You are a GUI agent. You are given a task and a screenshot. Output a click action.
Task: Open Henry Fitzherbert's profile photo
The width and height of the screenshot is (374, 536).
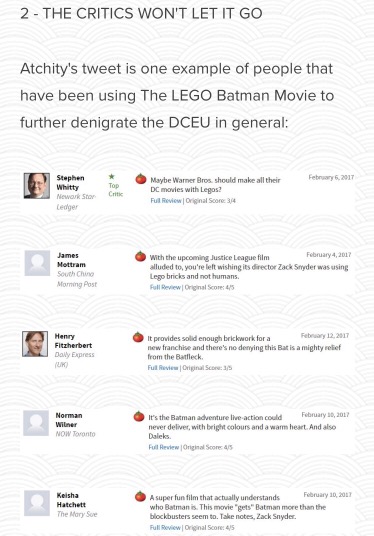click(35, 344)
